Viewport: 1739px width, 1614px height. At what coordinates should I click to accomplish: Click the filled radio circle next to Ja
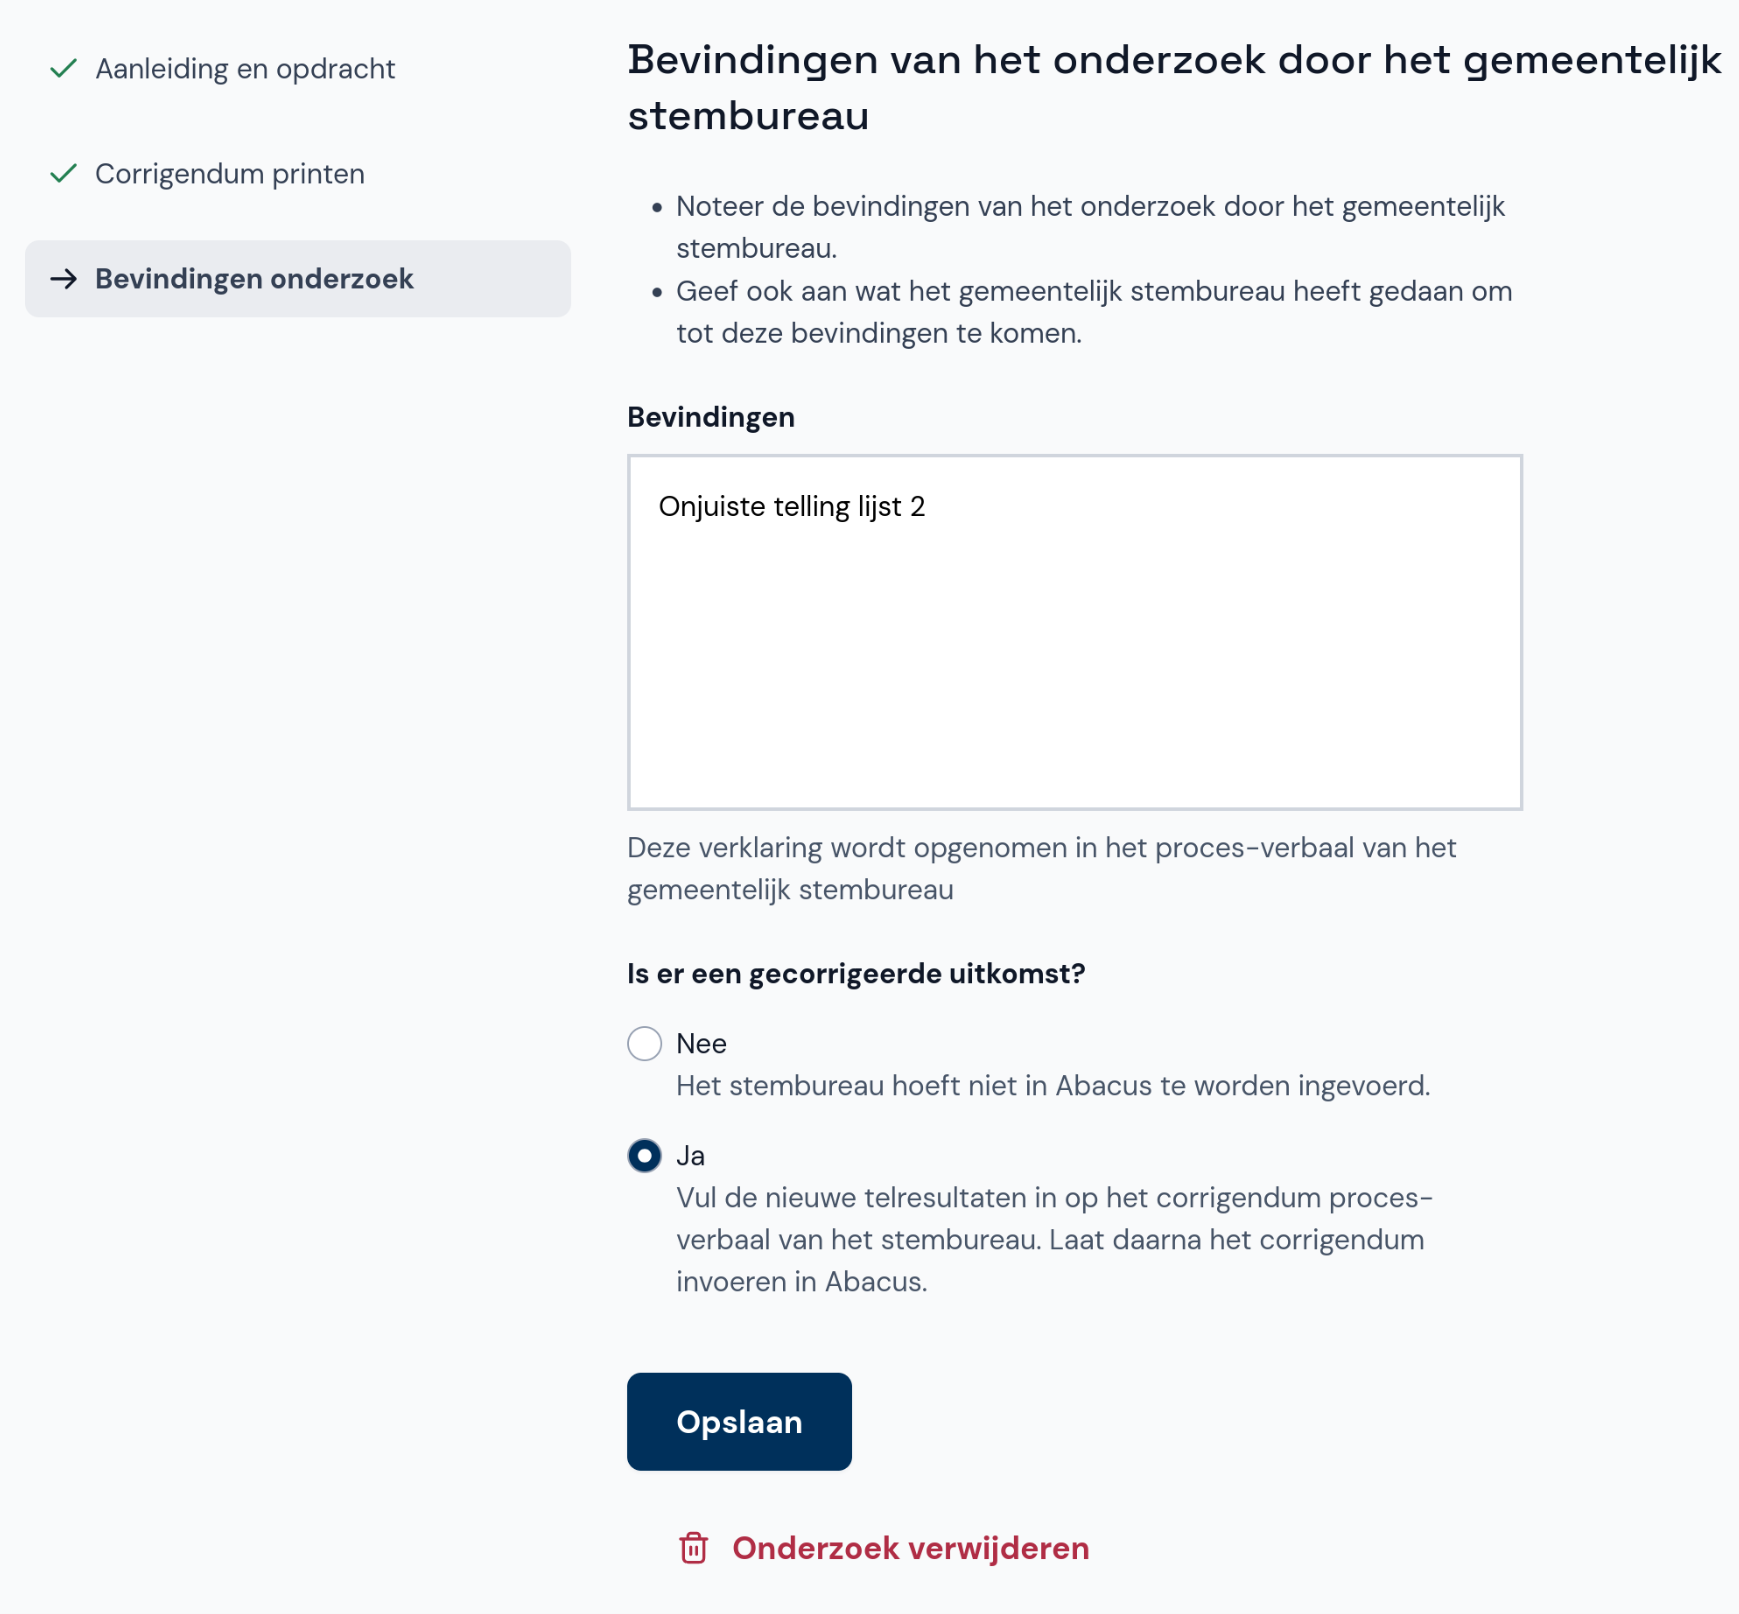pyautogui.click(x=646, y=1155)
